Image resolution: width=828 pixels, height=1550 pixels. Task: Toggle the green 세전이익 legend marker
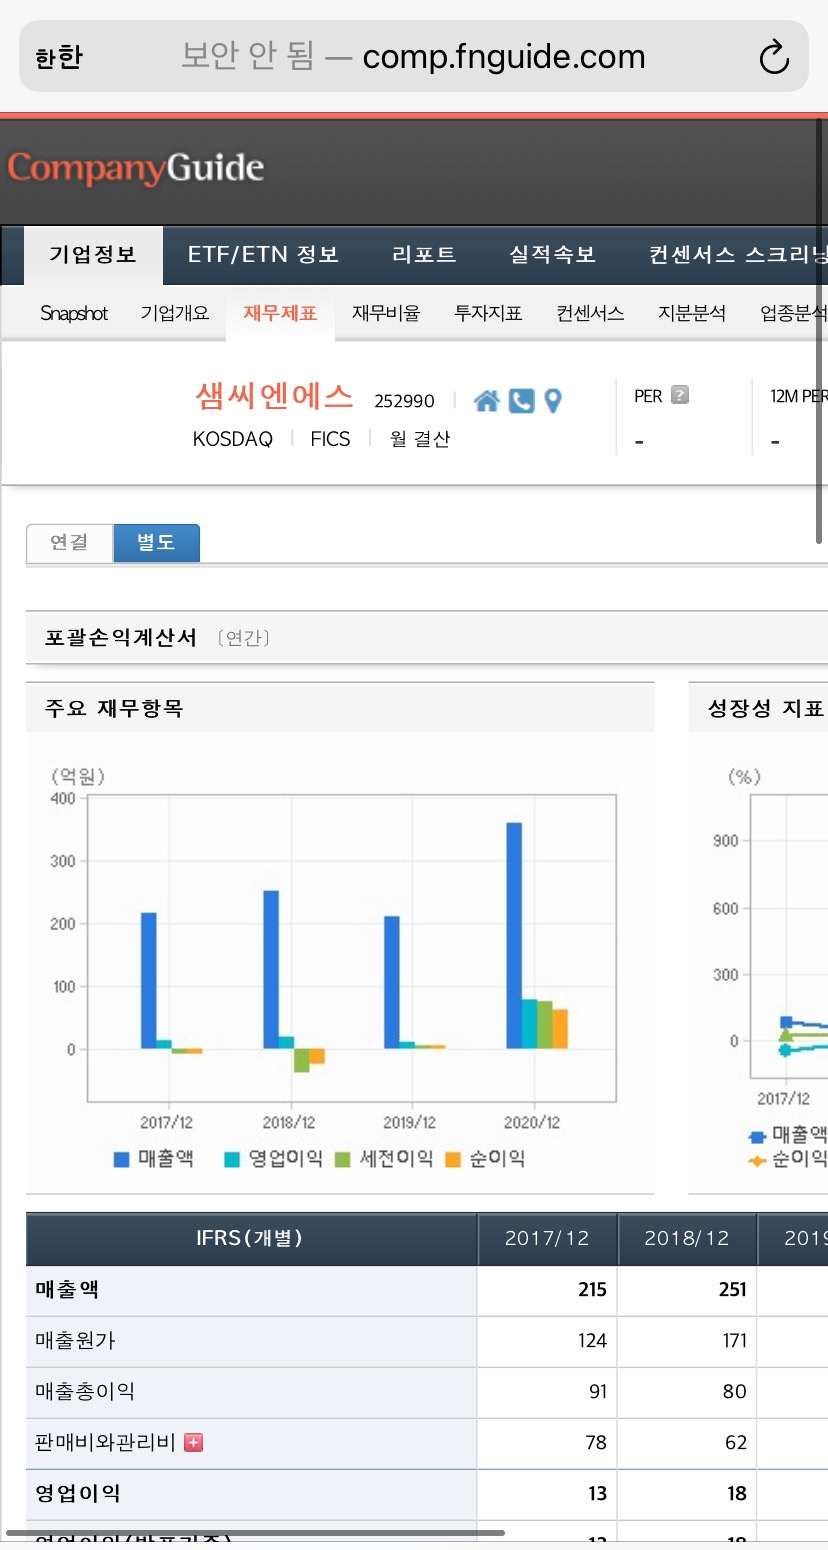(x=342, y=1159)
